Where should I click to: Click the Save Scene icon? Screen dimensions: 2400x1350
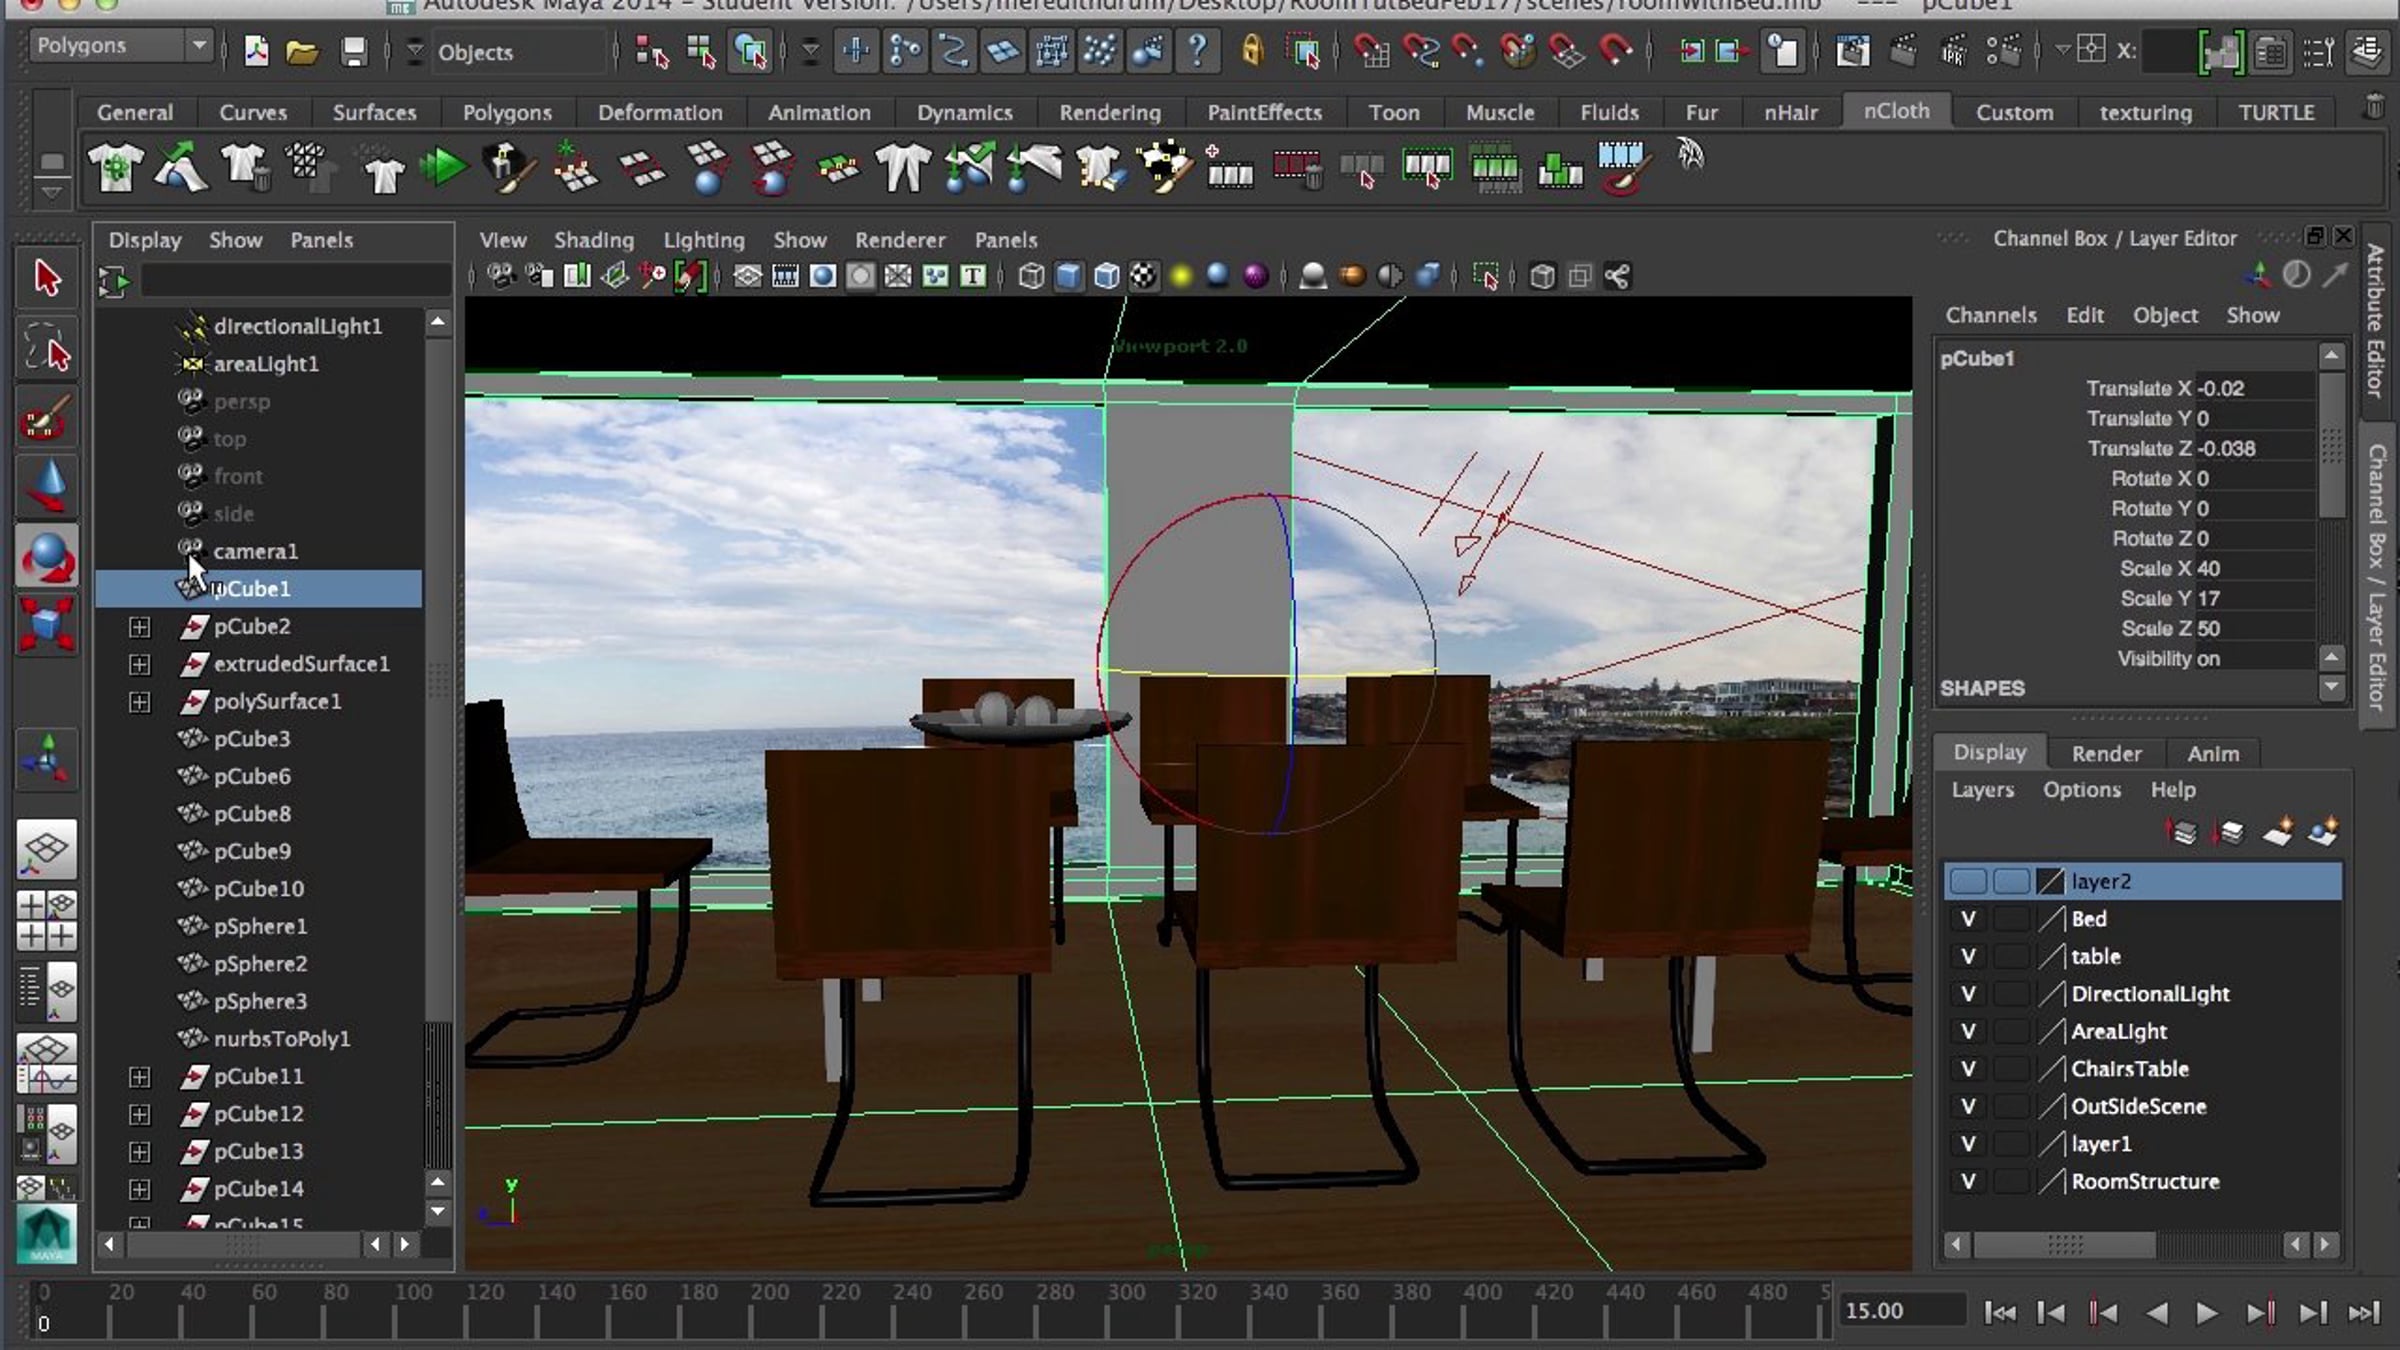(353, 51)
